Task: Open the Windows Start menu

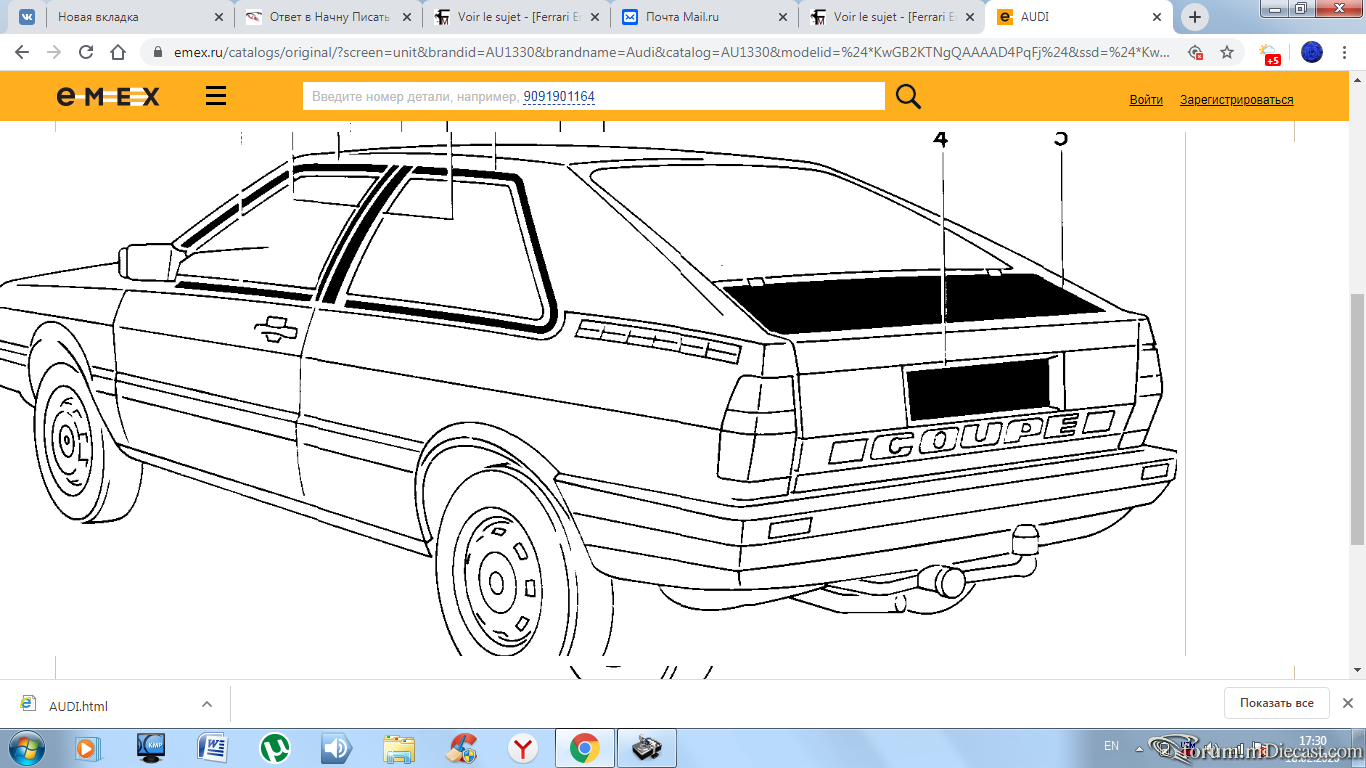Action: [x=27, y=747]
